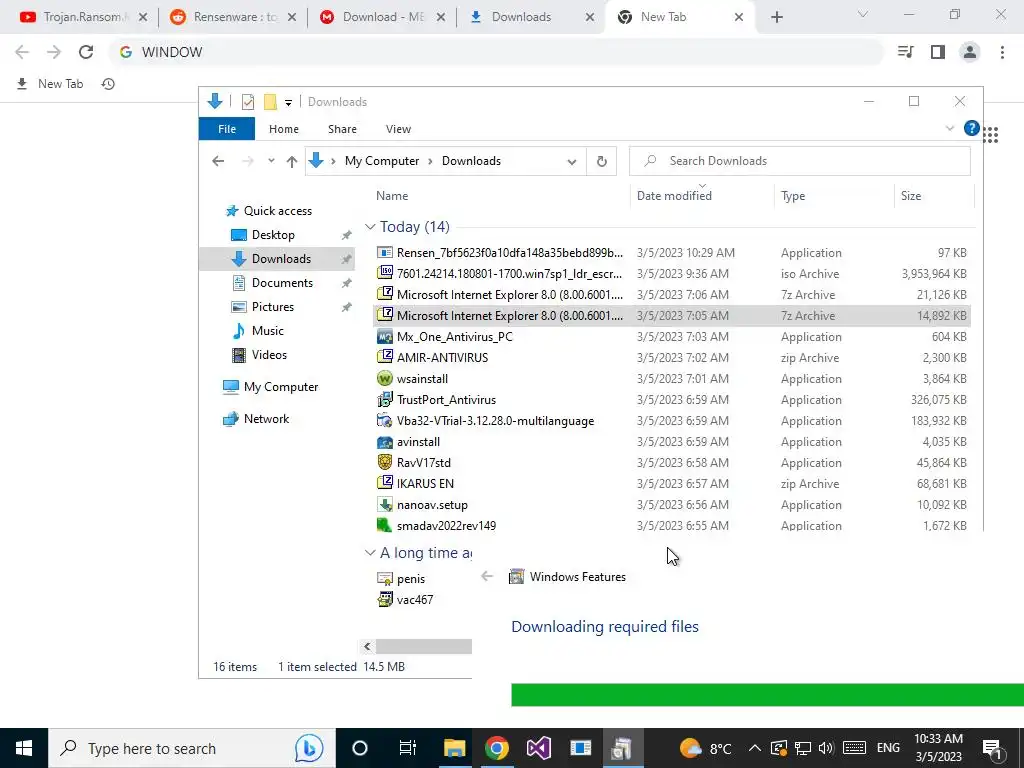Open Explorer Help question-mark icon
Viewport: 1024px width, 768px height.
point(971,129)
